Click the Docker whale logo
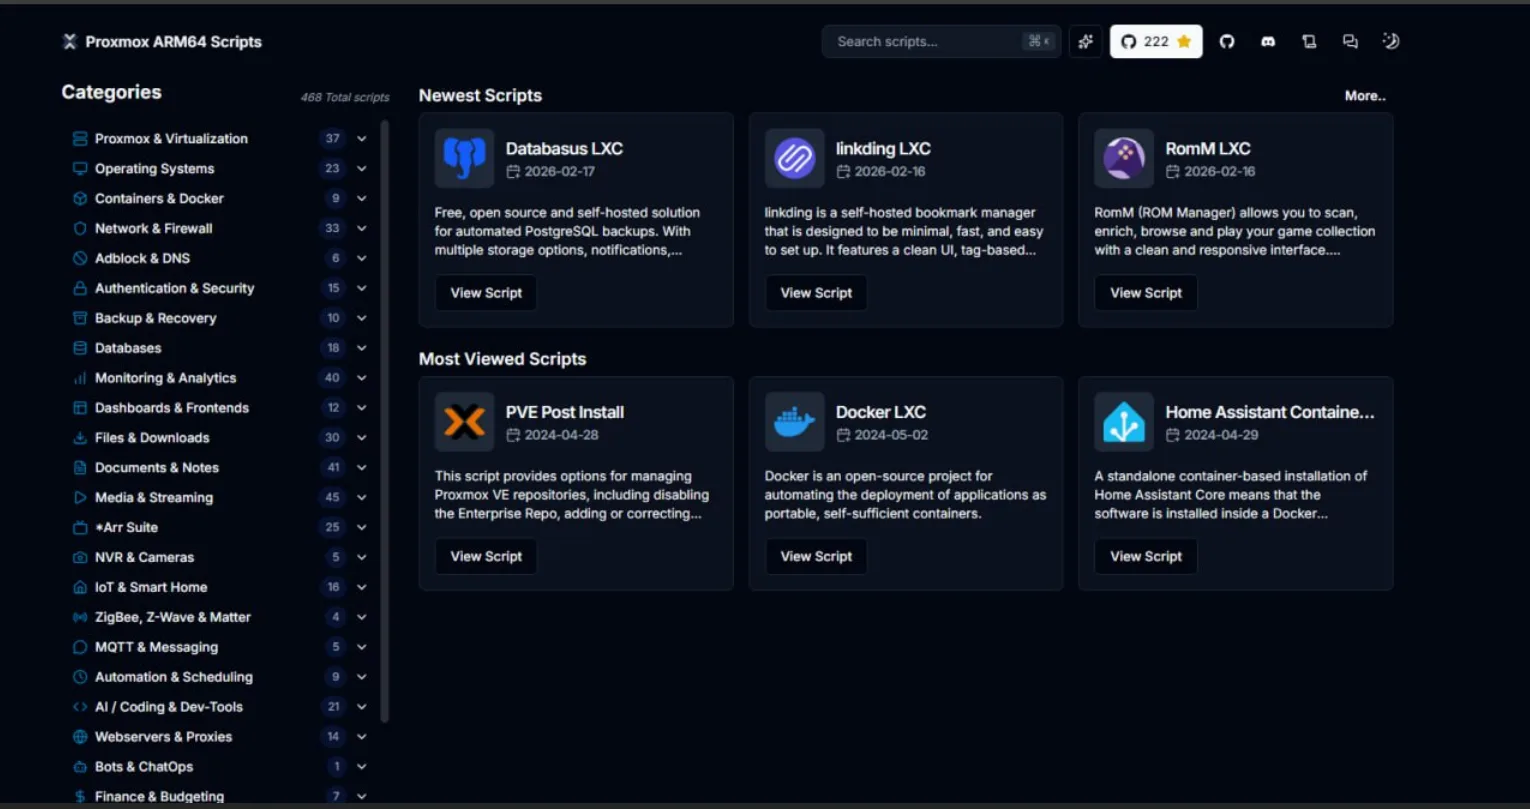 pyautogui.click(x=794, y=422)
